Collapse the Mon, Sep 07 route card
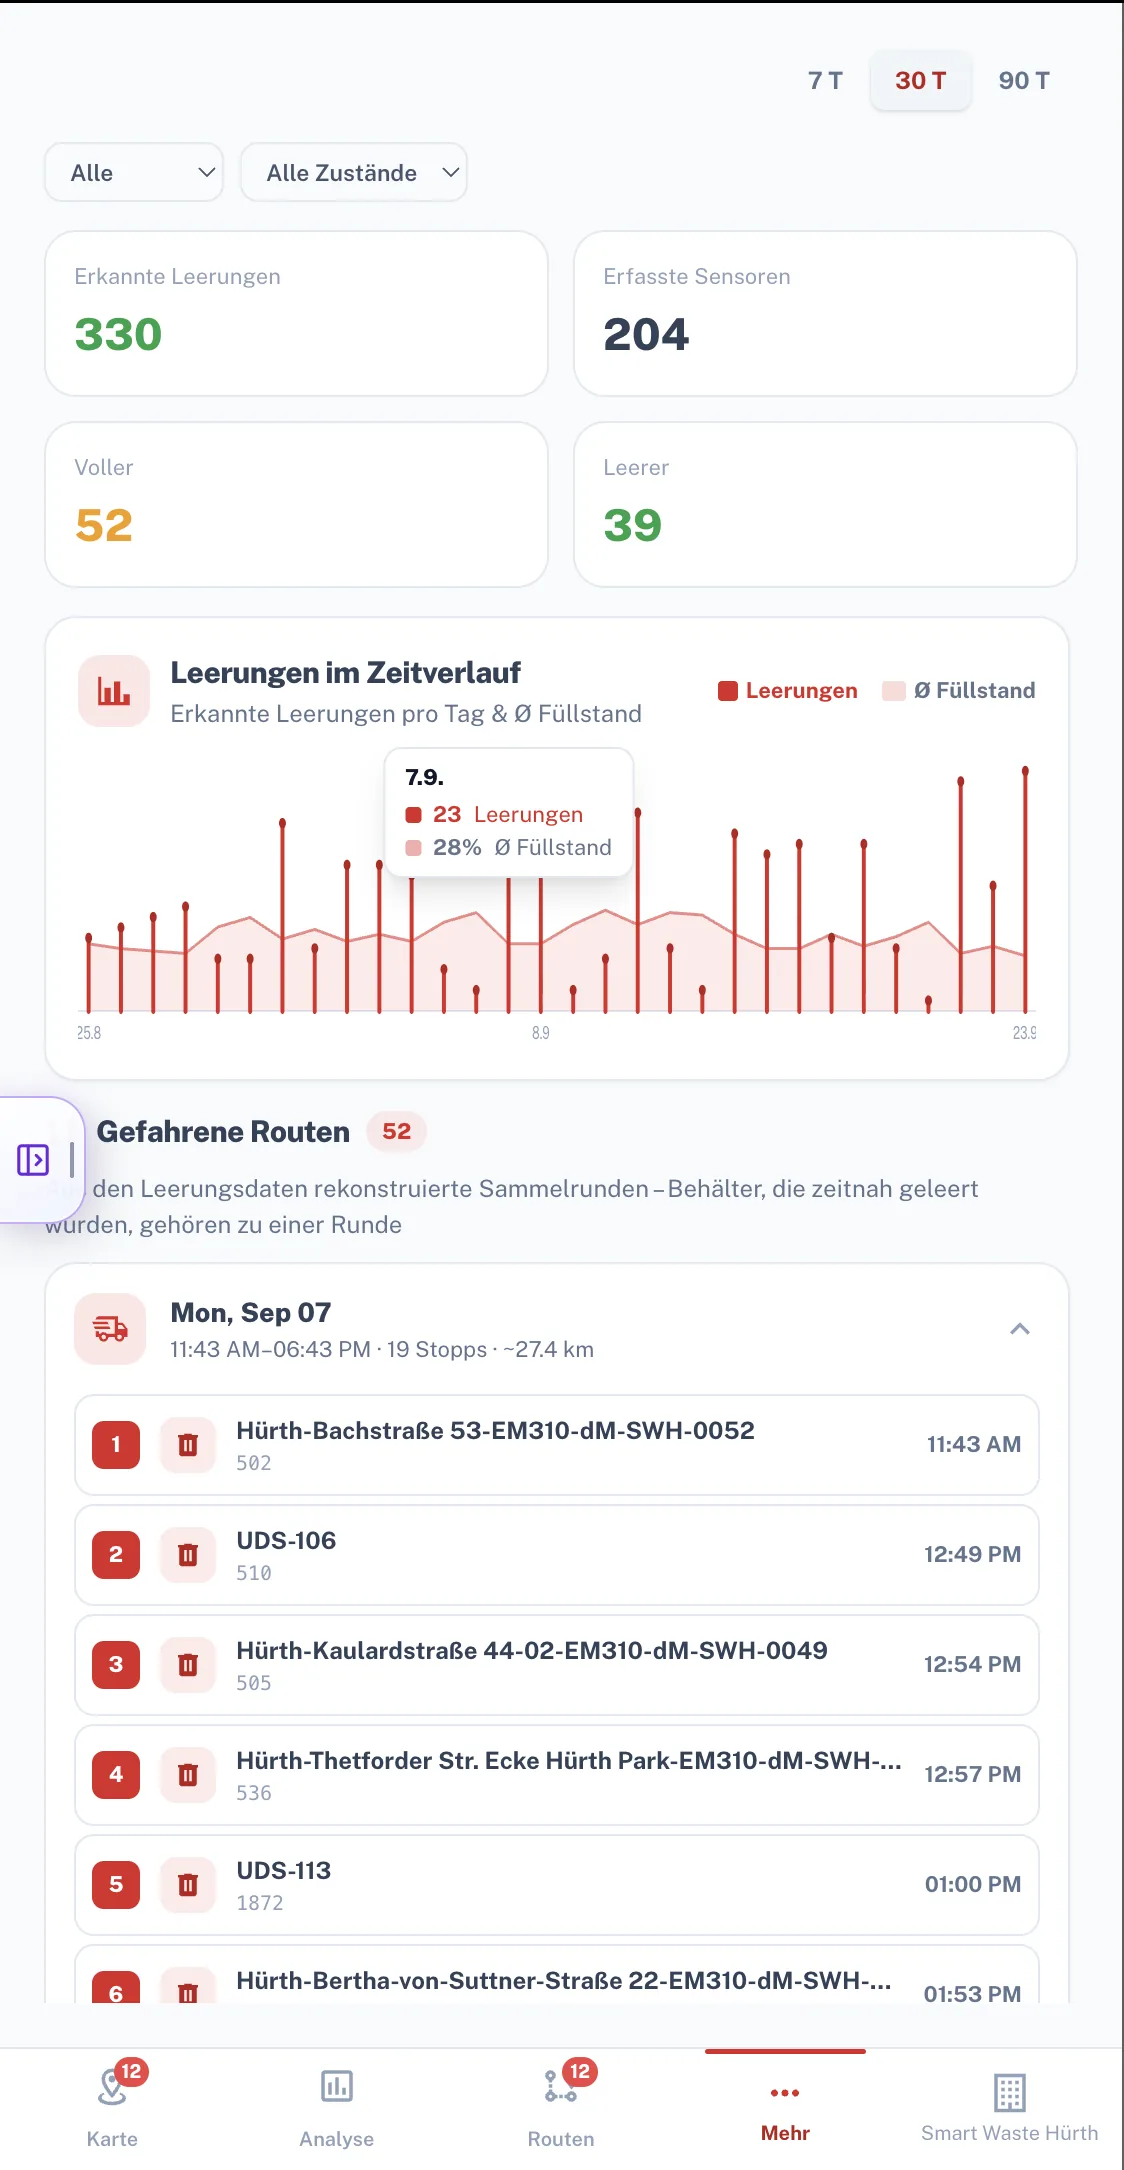 click(1020, 1329)
